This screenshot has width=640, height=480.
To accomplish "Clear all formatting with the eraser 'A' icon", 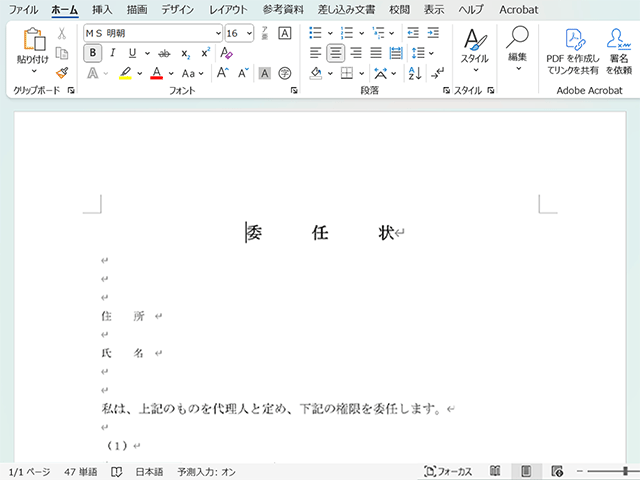I will point(226,53).
